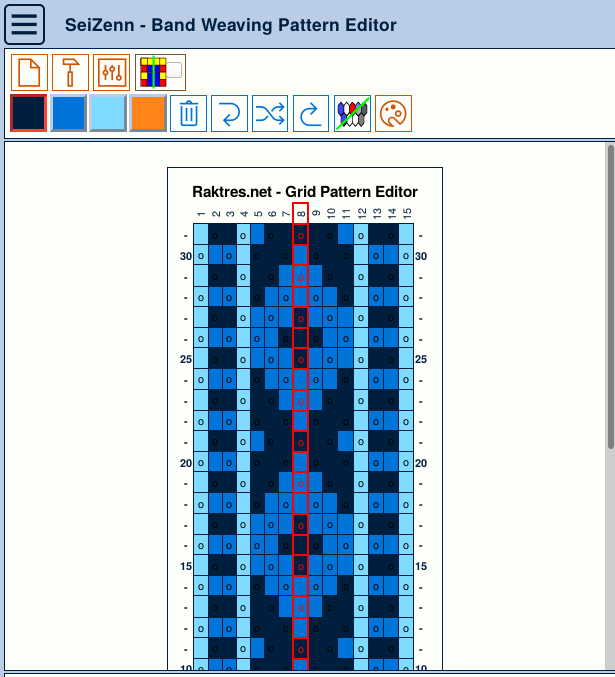Screen dimensions: 615x677
Task: Click the "Raktres.net - Grid Pattern Editor" title
Action: 305,192
